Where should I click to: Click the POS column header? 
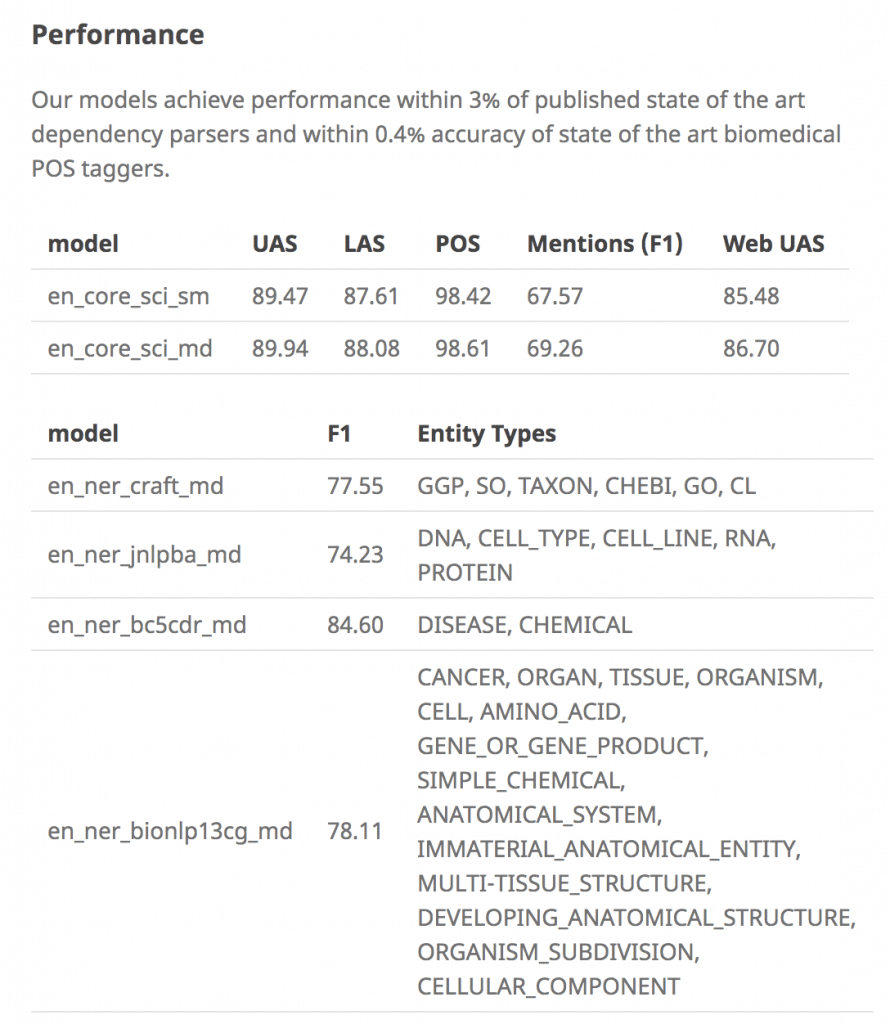458,244
